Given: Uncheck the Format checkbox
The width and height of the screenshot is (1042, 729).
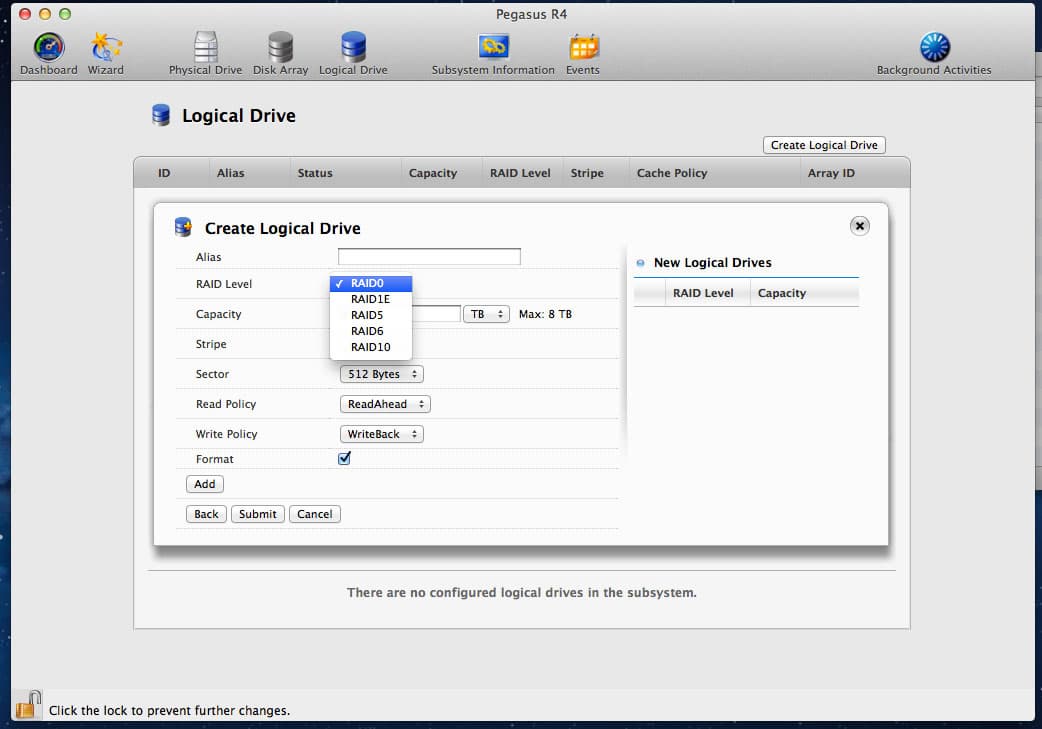Looking at the screenshot, I should 344,459.
